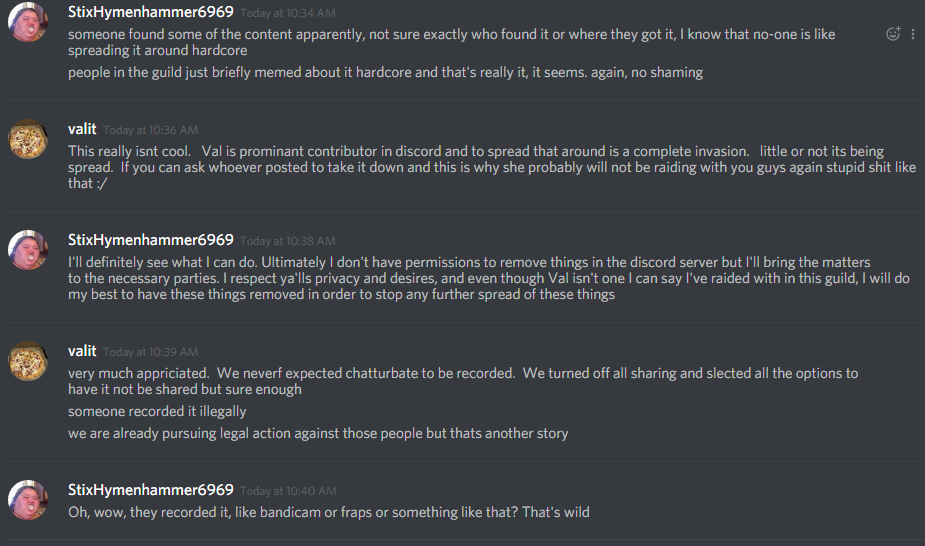Open StixHymenhammer6969's avatar at 10:34 AM
The width and height of the screenshot is (925, 546).
(28, 22)
